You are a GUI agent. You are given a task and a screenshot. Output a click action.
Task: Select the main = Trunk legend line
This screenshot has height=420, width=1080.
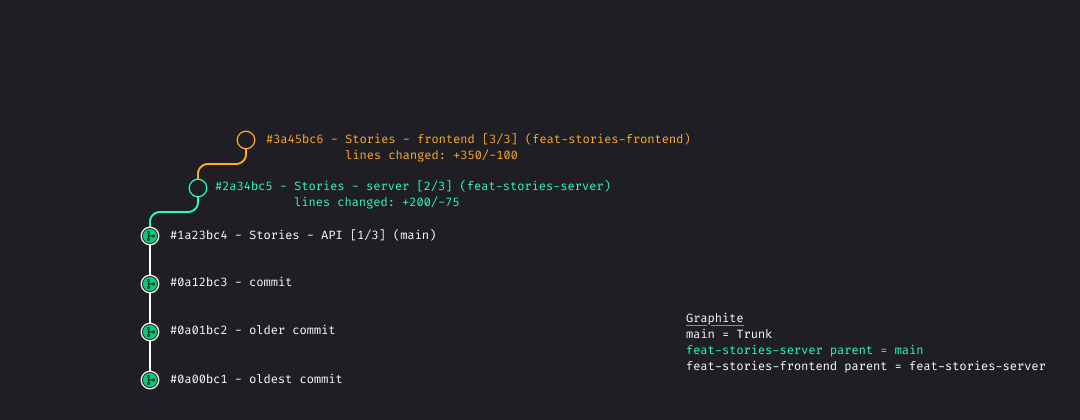click(x=729, y=334)
